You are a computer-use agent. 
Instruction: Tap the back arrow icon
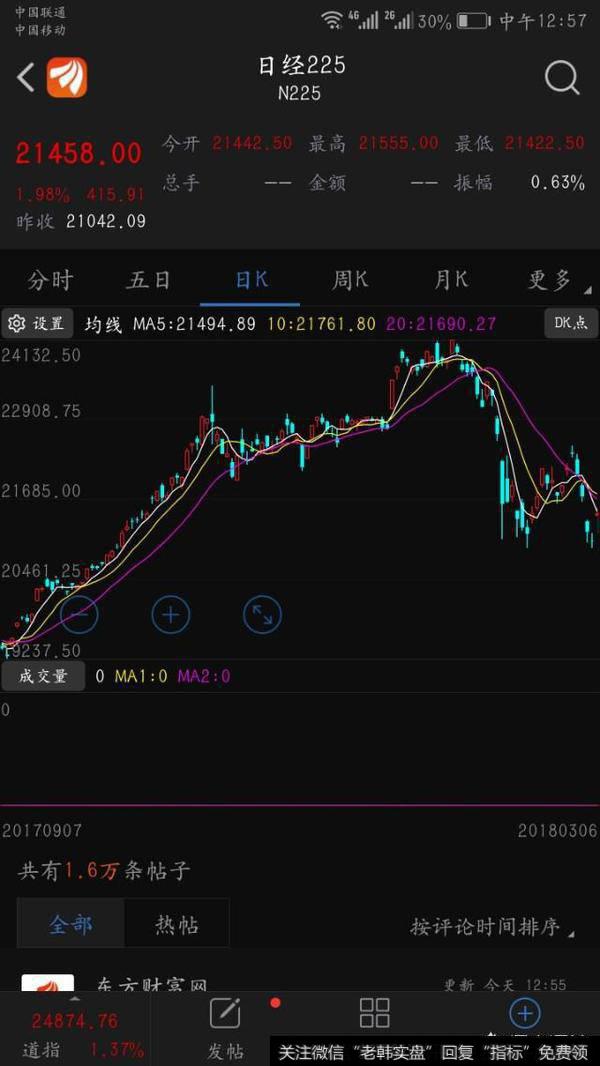pyautogui.click(x=26, y=78)
